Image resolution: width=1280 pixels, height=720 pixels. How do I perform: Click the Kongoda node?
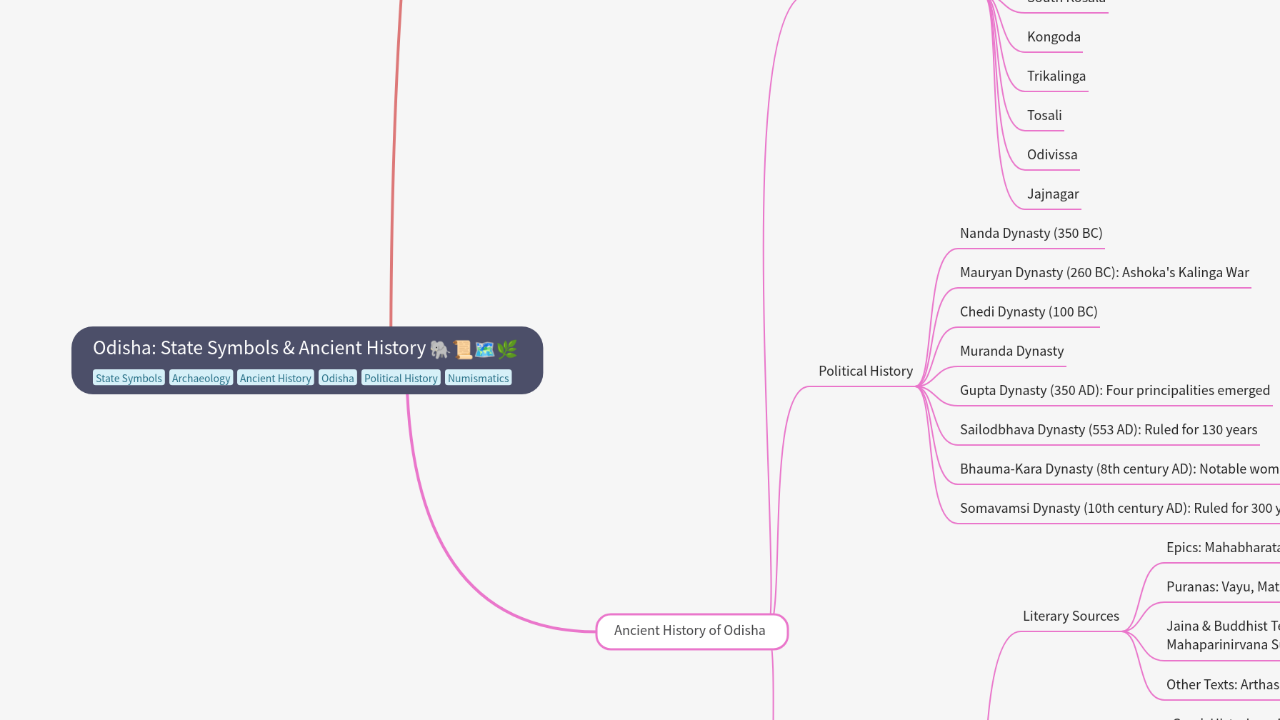1054,37
